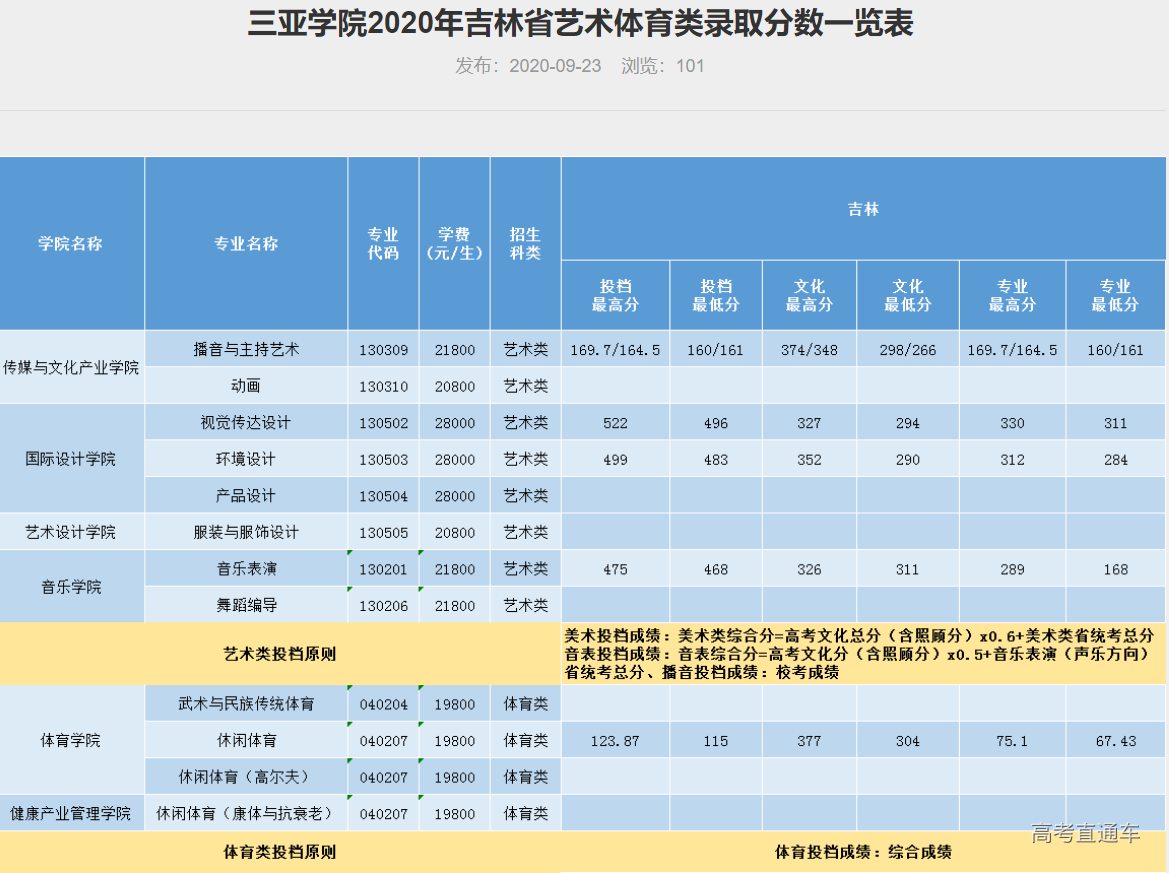Select the 休闲体育（高尔夫）major cell
The height and width of the screenshot is (873, 1169).
[x=246, y=777]
